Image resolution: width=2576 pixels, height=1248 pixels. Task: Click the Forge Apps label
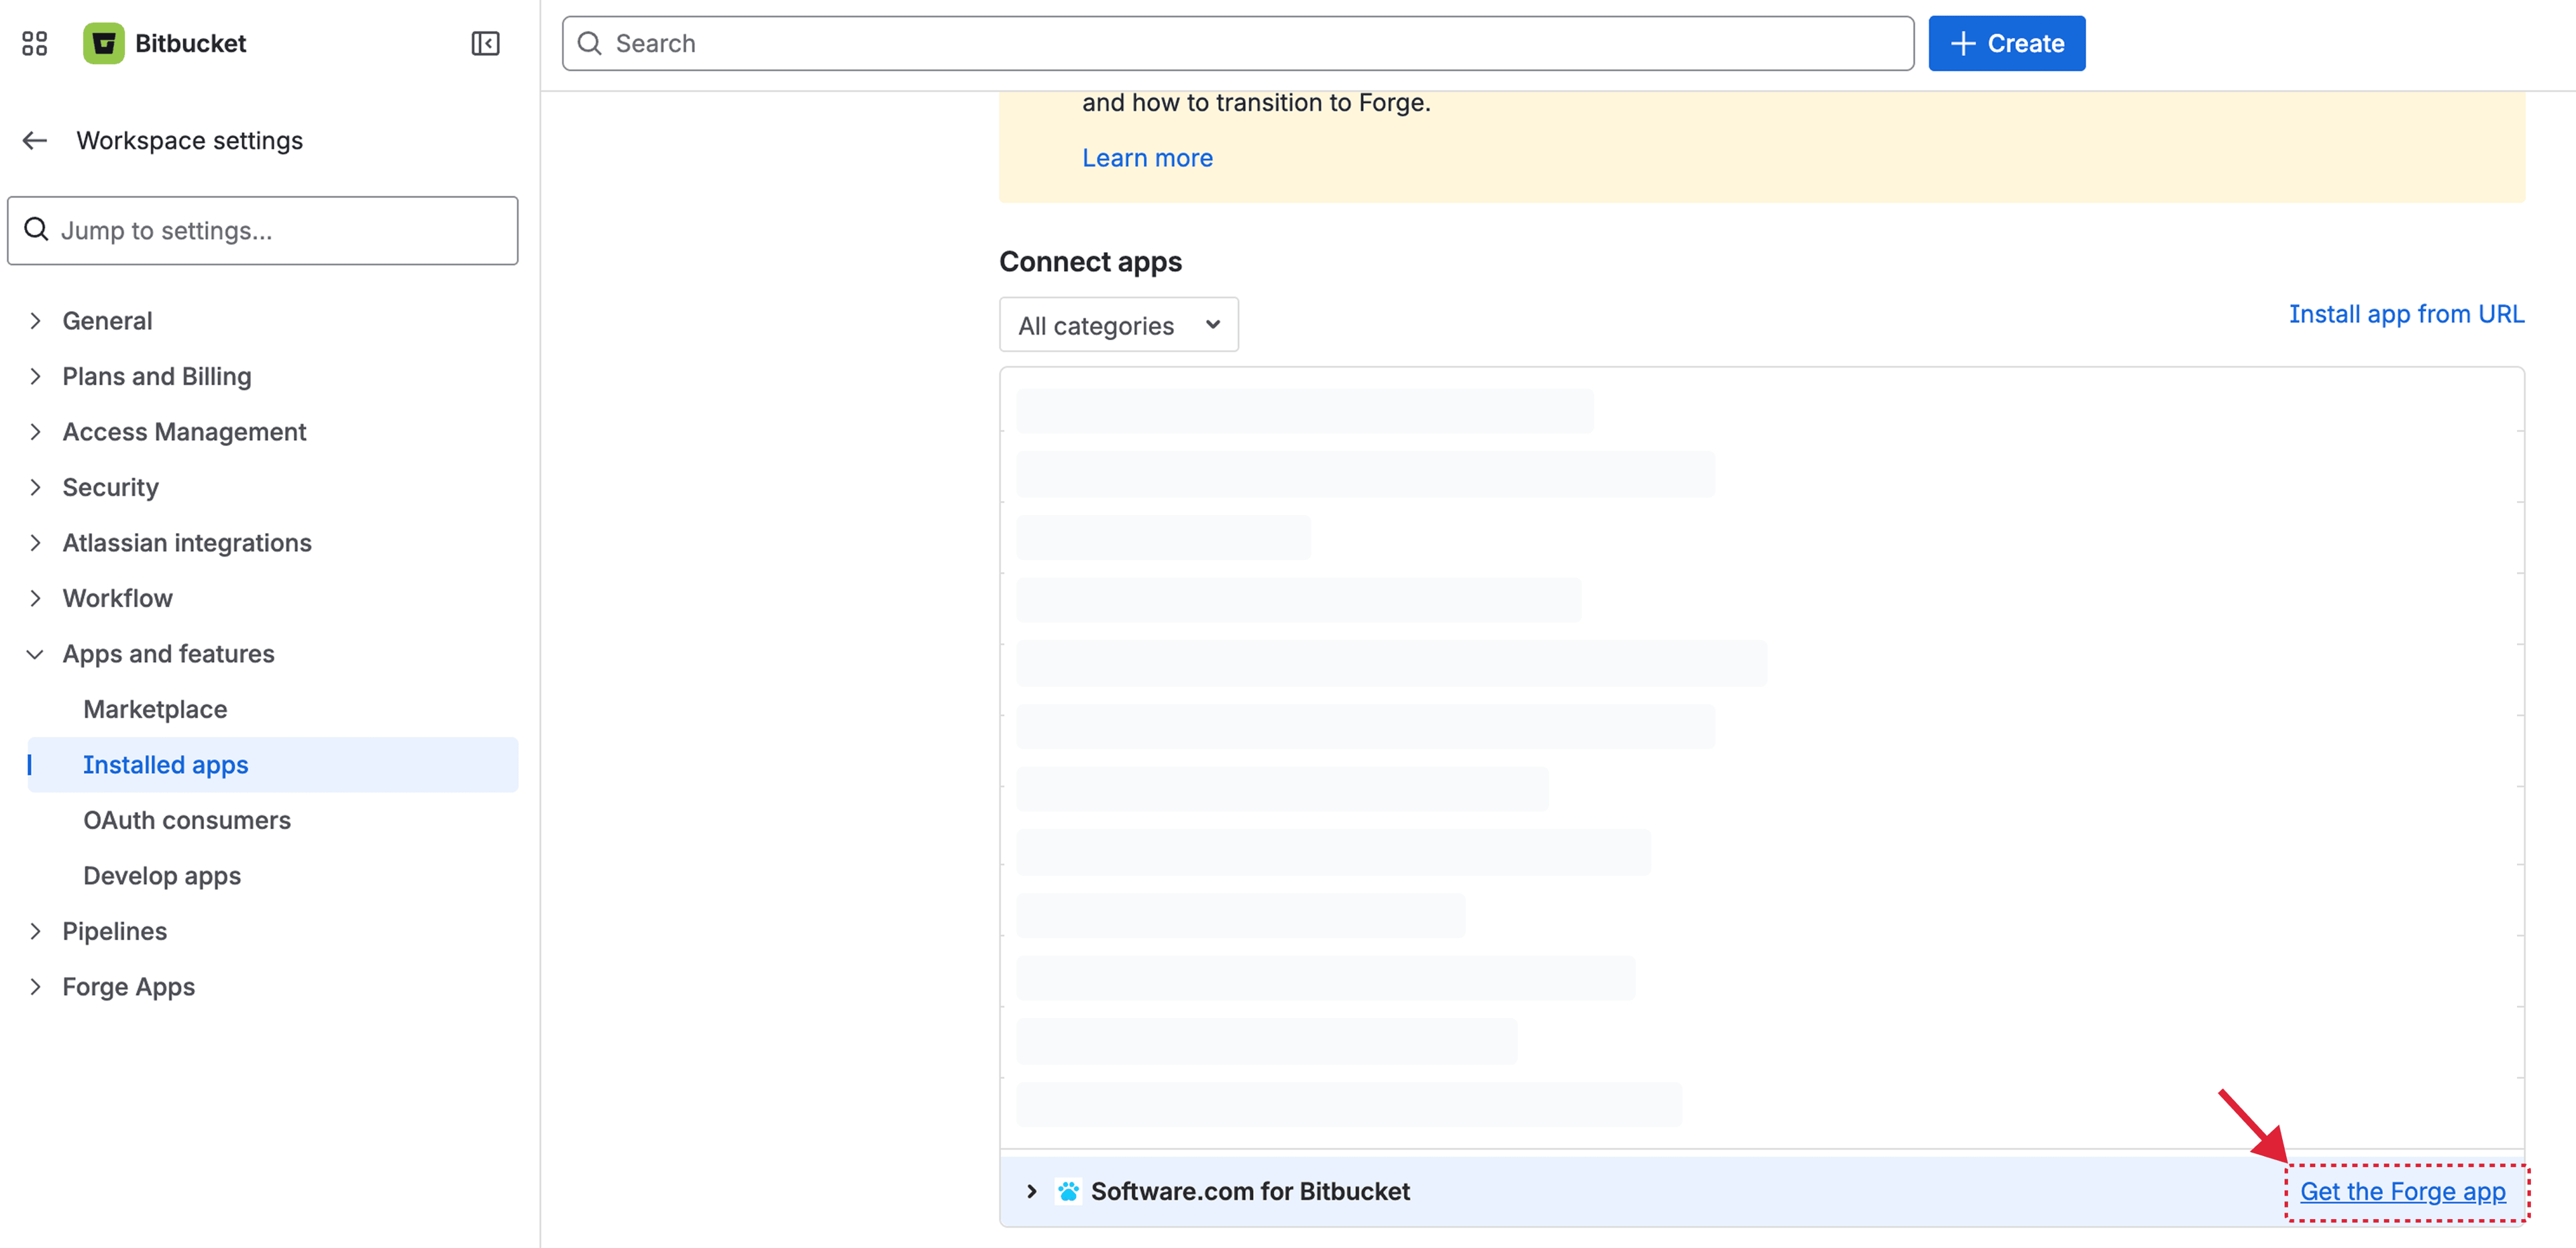pos(128,986)
